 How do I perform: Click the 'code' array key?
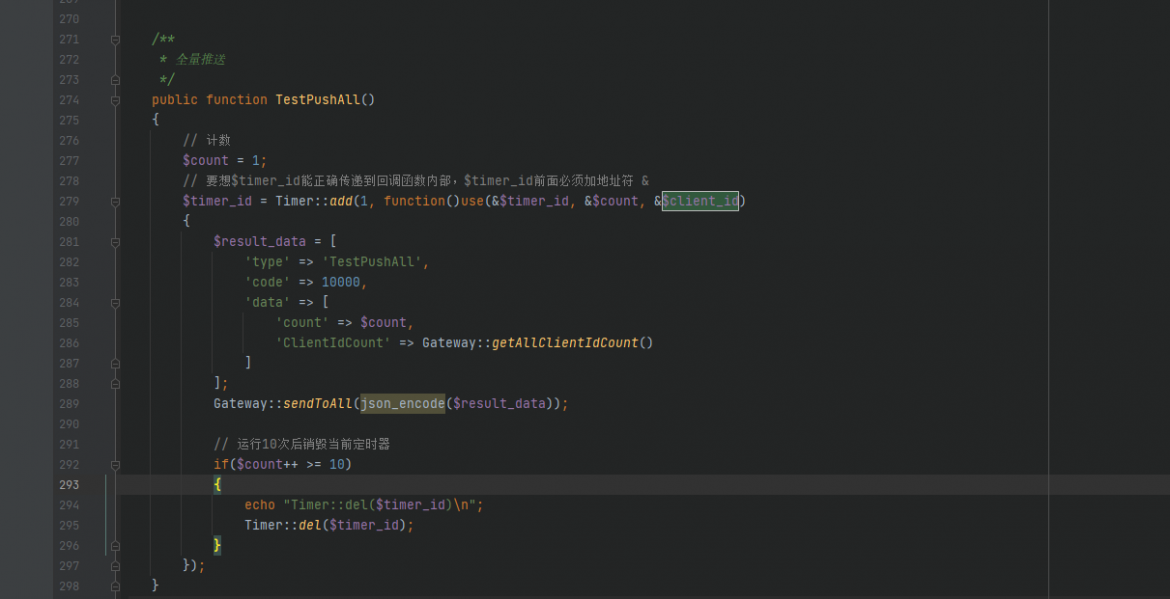pyautogui.click(x=268, y=282)
